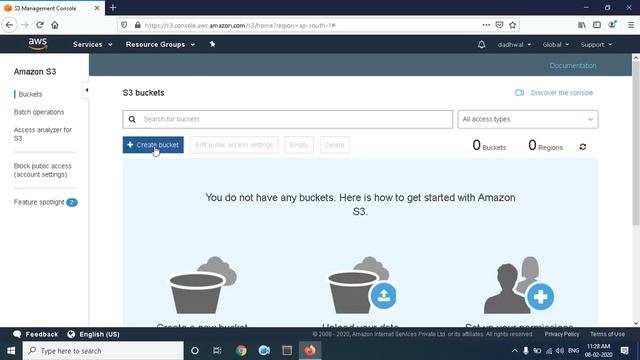
Task: Close the S3 Management Console tab
Action: (97, 8)
